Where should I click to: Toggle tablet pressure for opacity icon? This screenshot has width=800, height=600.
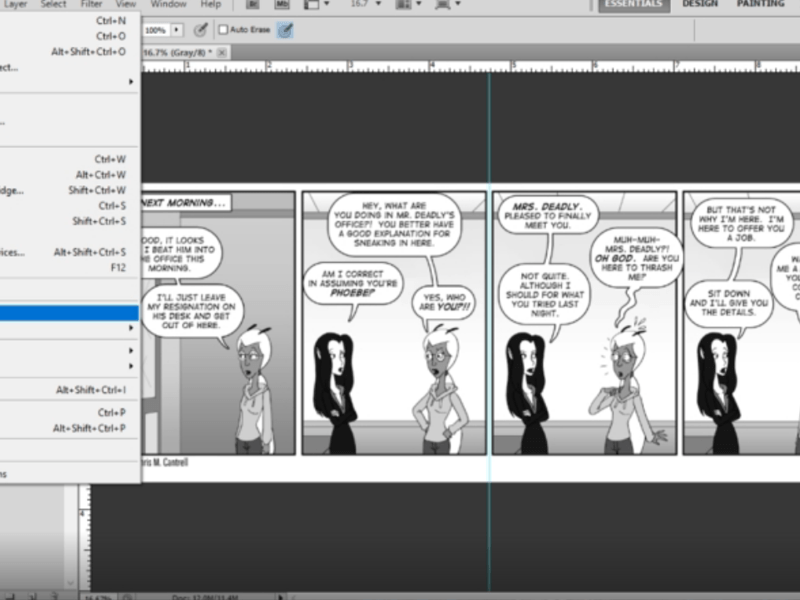point(201,30)
